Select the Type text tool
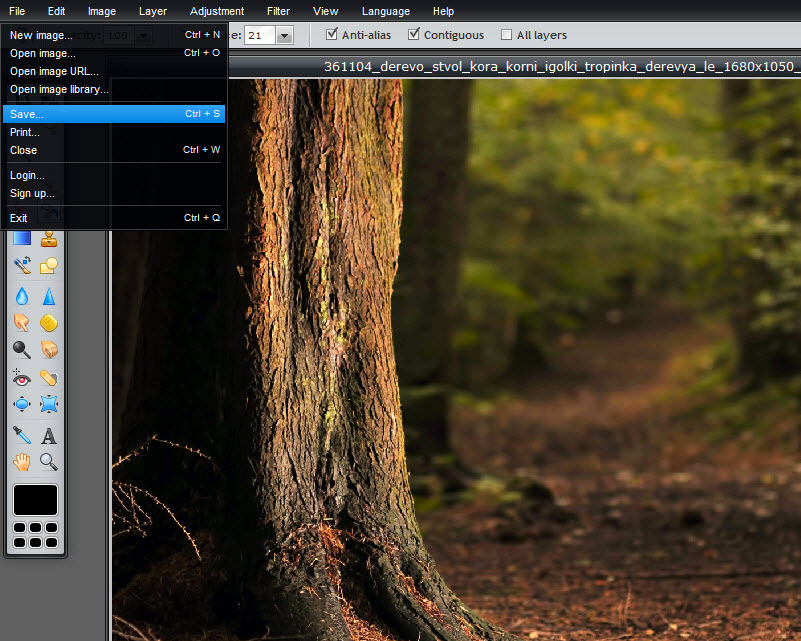 49,436
